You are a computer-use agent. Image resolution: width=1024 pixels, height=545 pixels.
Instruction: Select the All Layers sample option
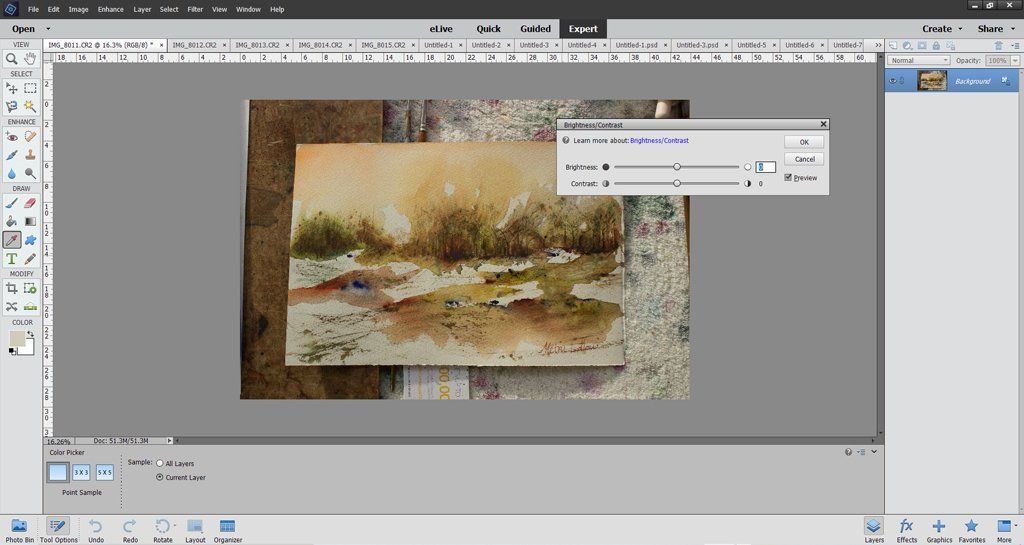pyautogui.click(x=160, y=463)
